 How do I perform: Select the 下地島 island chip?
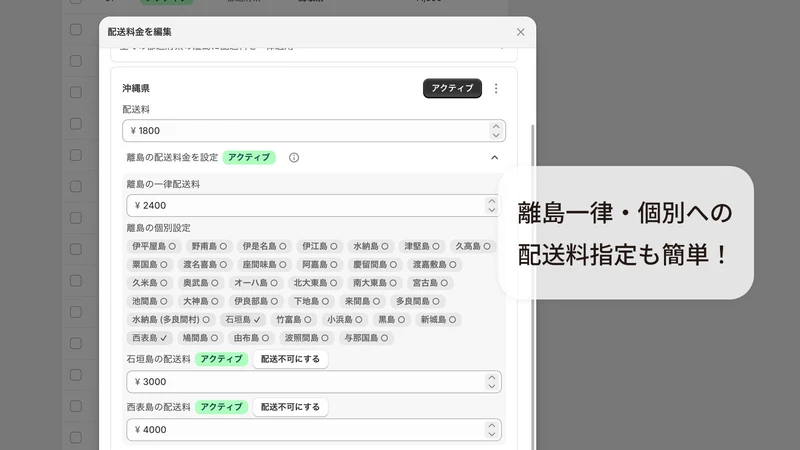pyautogui.click(x=311, y=302)
